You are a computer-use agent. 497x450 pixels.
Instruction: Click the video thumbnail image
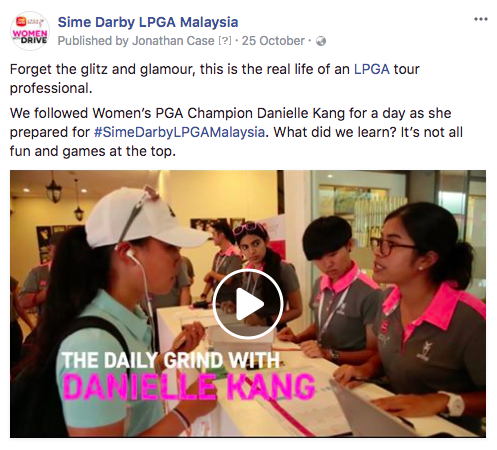248,304
